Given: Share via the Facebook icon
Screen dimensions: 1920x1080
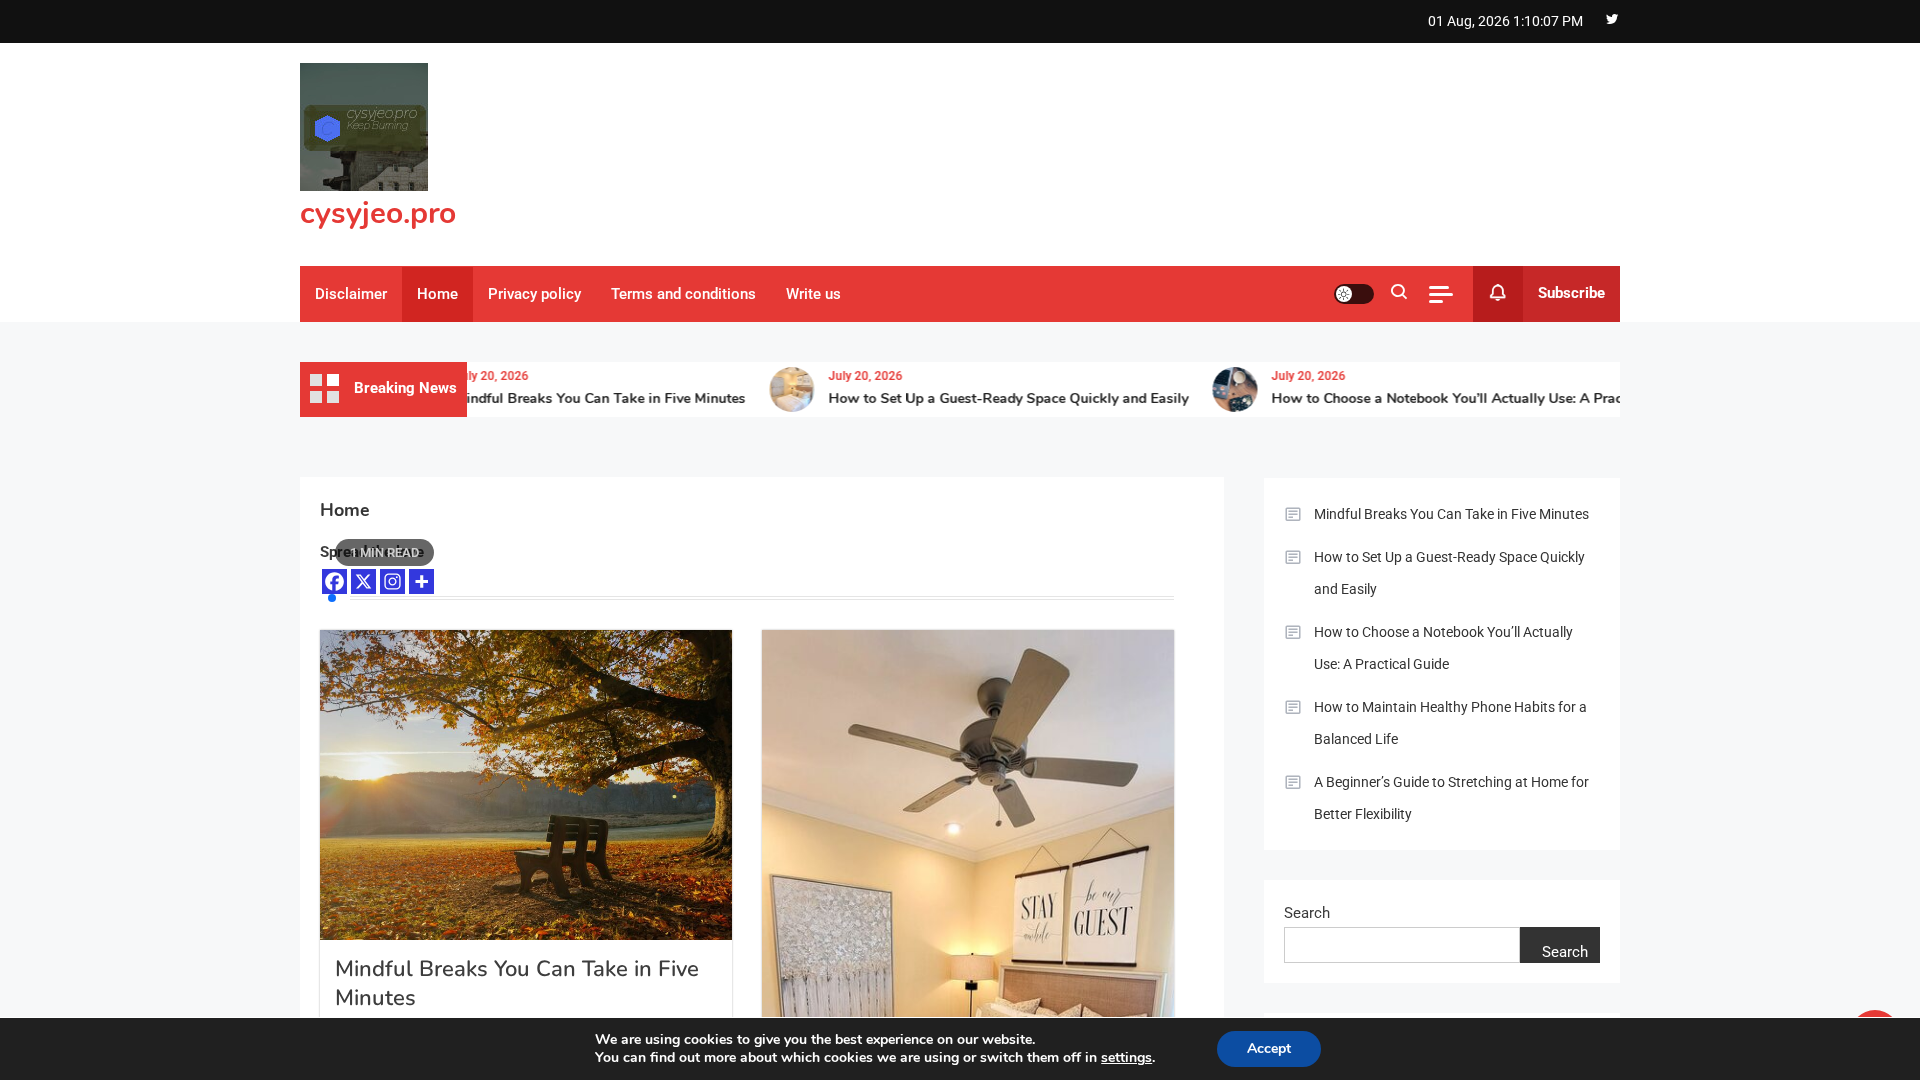Looking at the screenshot, I should coord(334,582).
